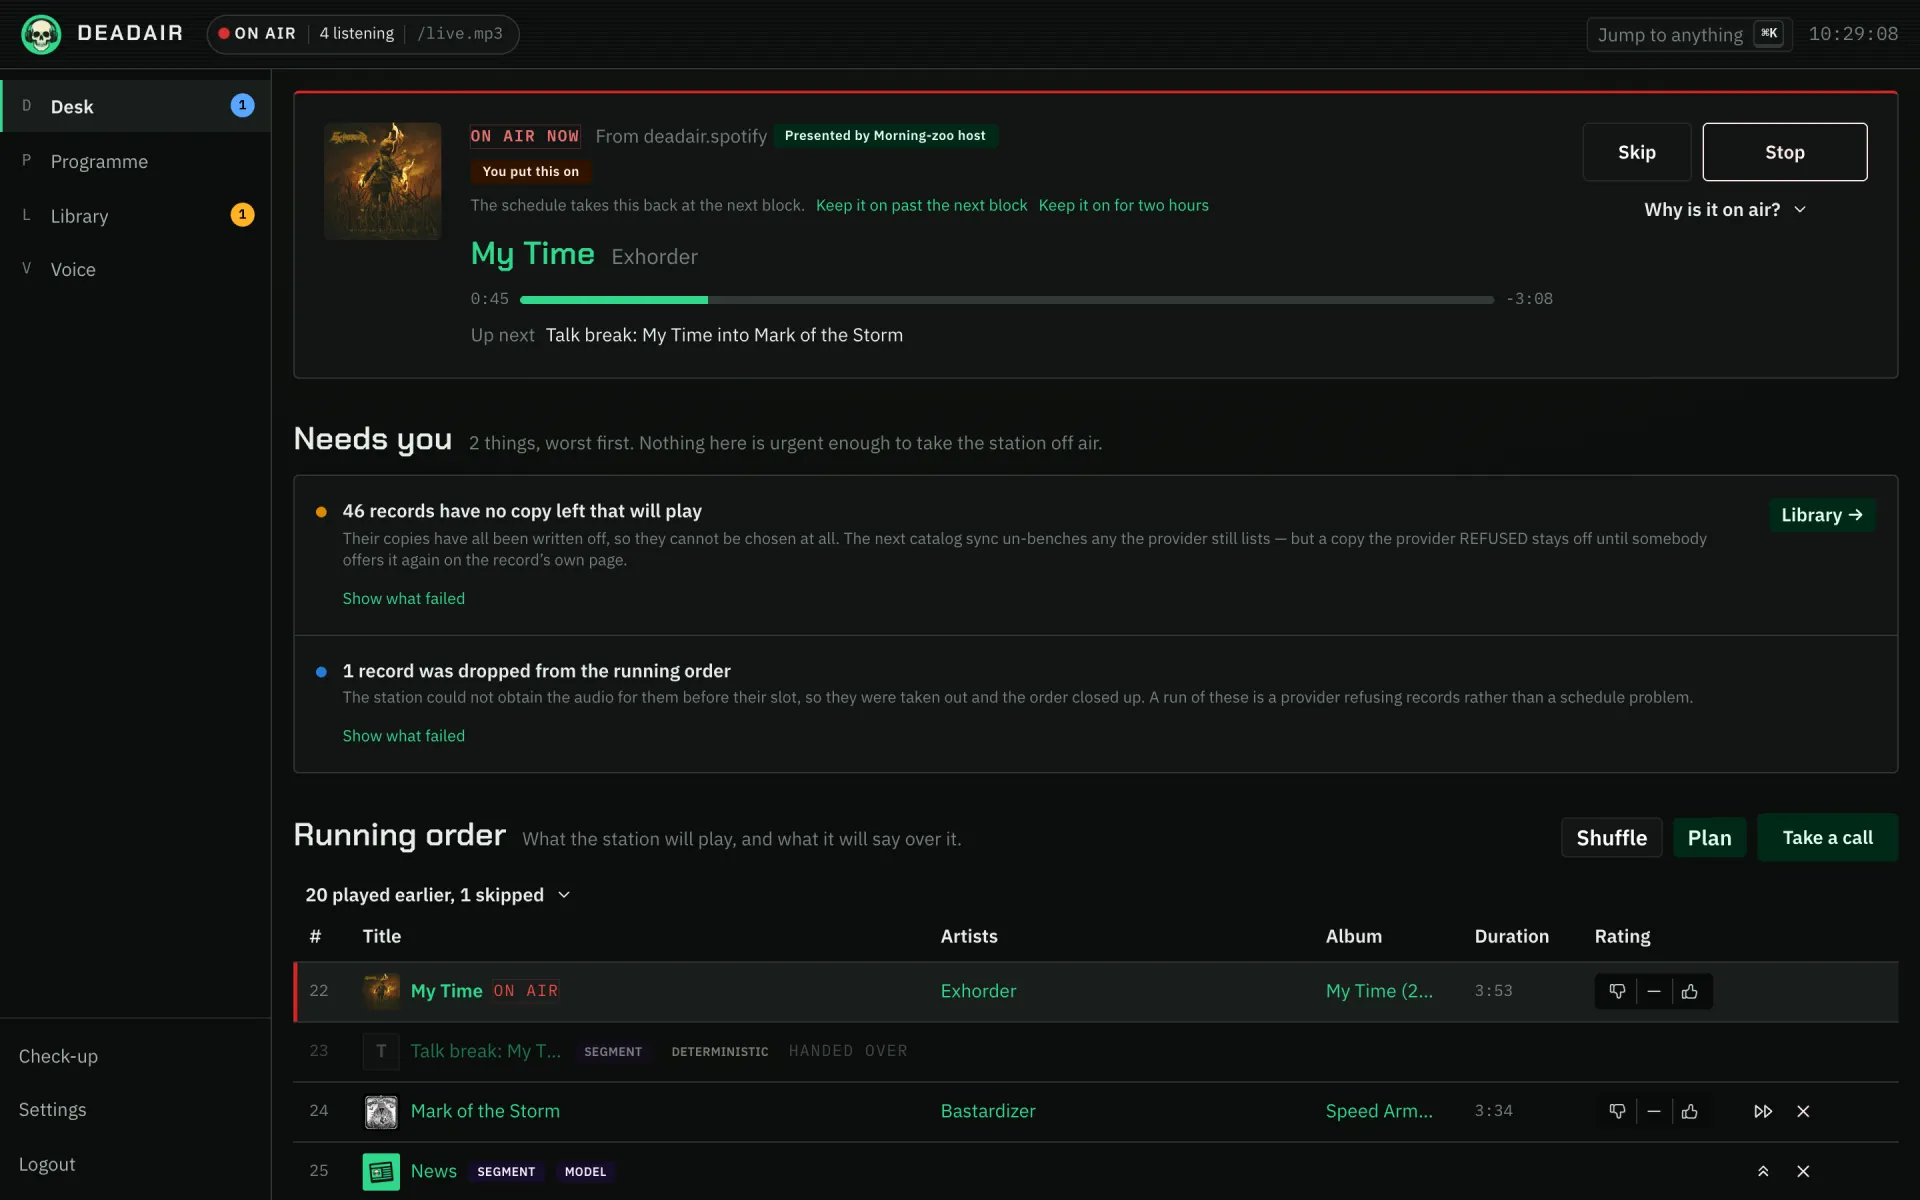Image resolution: width=1920 pixels, height=1200 pixels.
Task: Thumbs up the My Time row
Action: (1690, 991)
